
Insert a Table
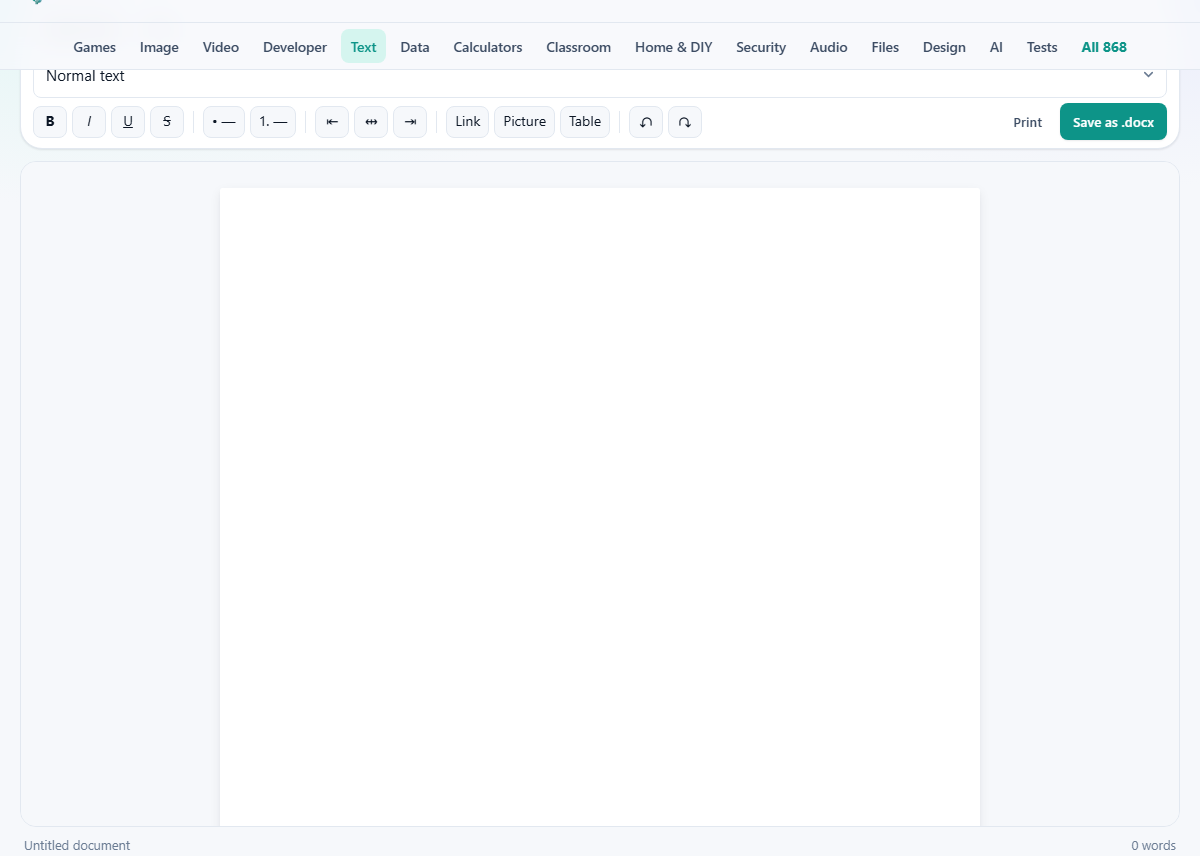click(585, 122)
